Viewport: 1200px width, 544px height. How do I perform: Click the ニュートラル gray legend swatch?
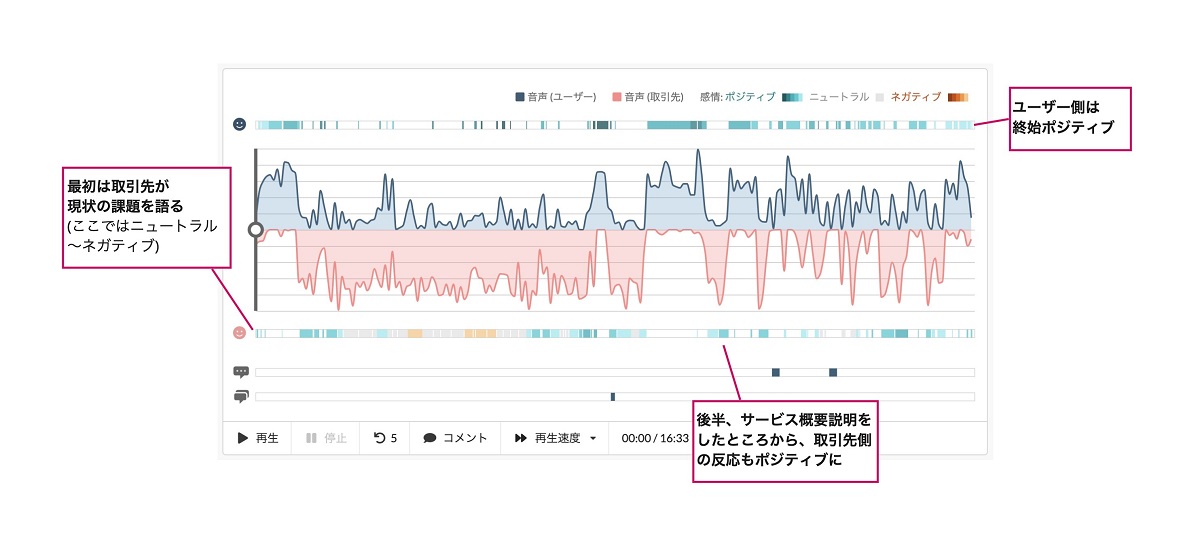click(x=880, y=97)
